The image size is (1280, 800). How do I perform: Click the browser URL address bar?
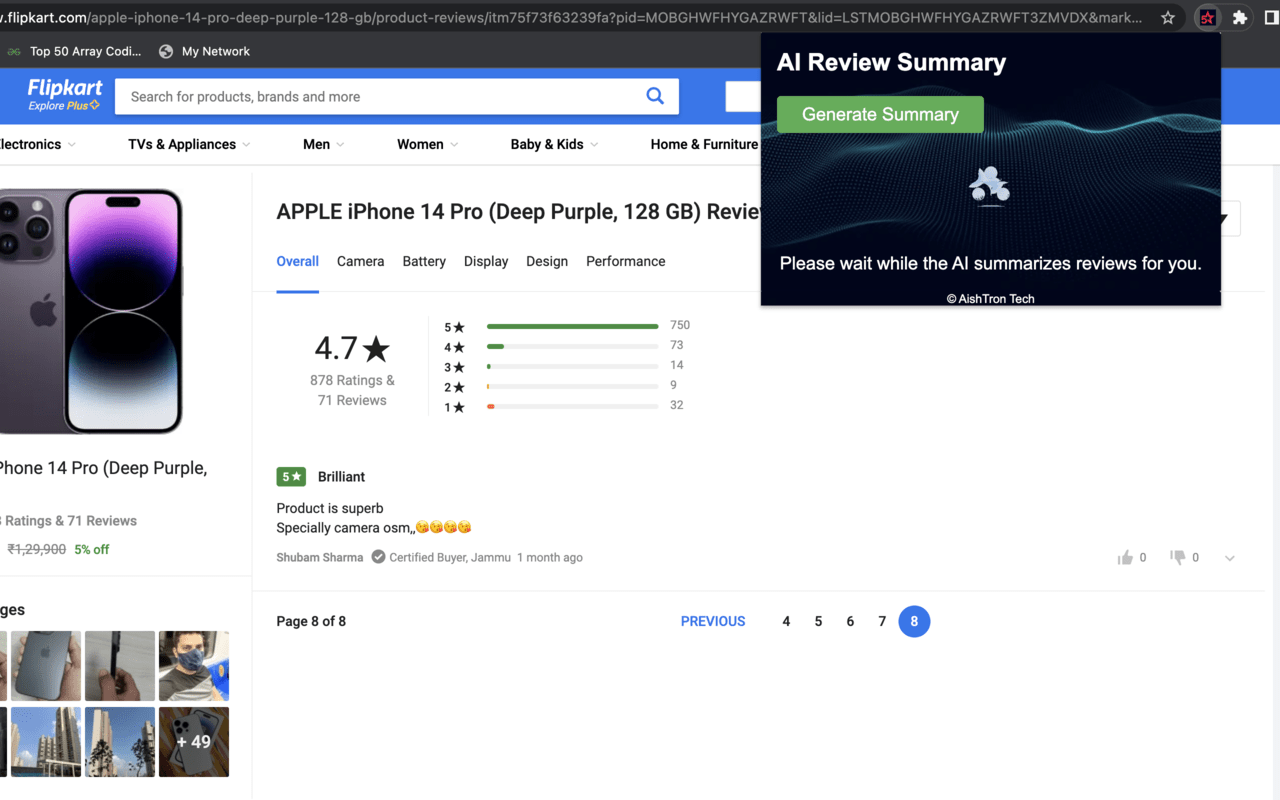click(570, 17)
